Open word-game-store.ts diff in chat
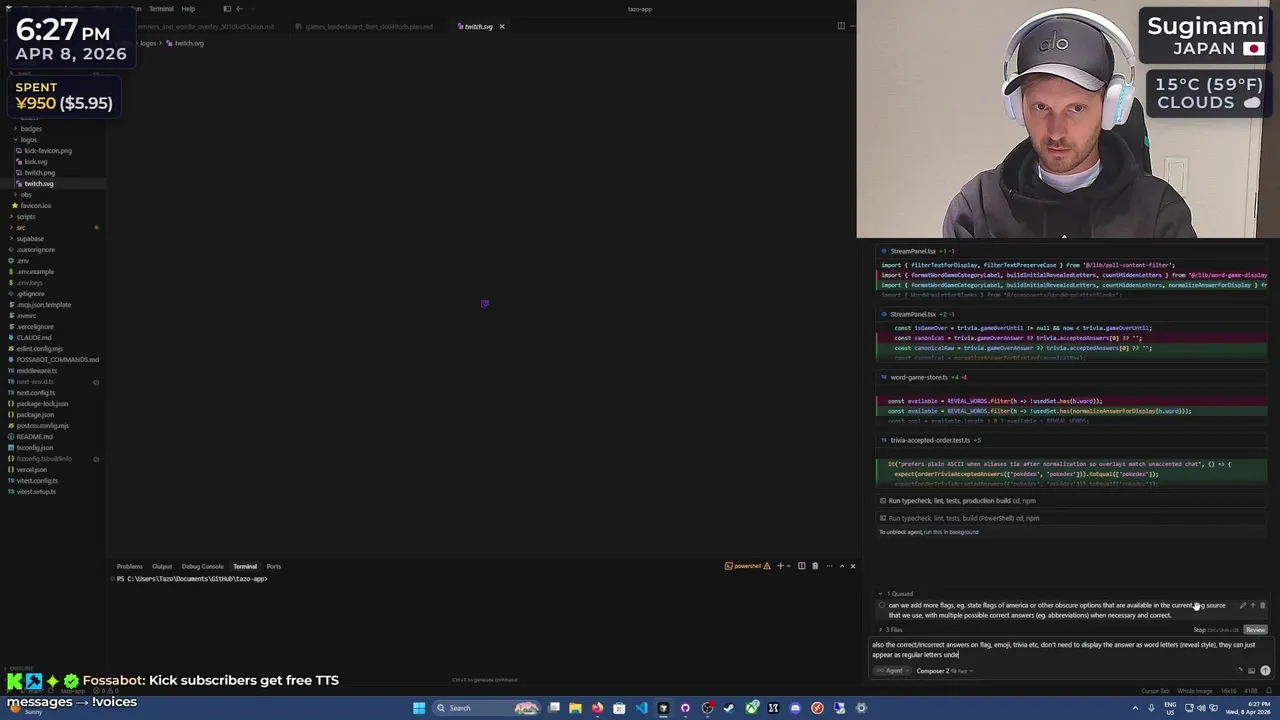The image size is (1280, 720). [918, 378]
